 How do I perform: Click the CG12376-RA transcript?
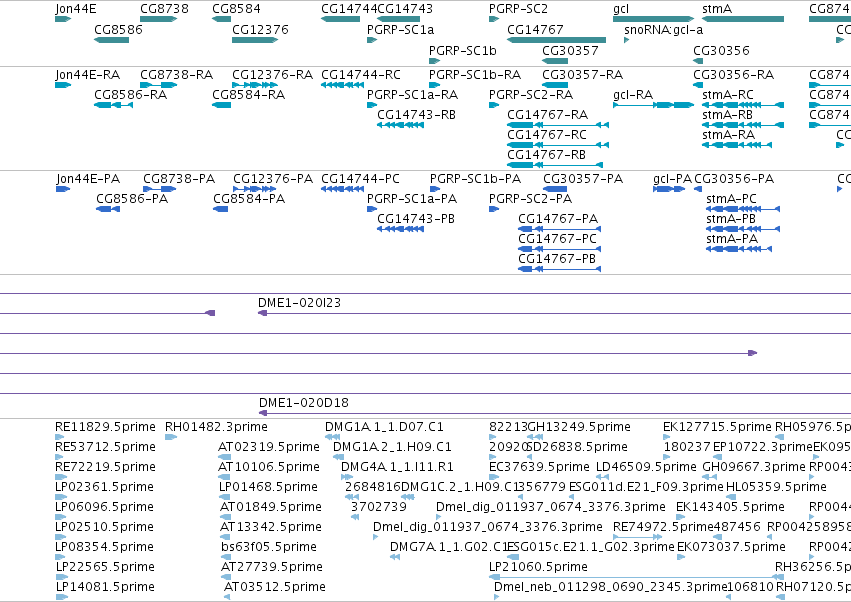click(255, 85)
